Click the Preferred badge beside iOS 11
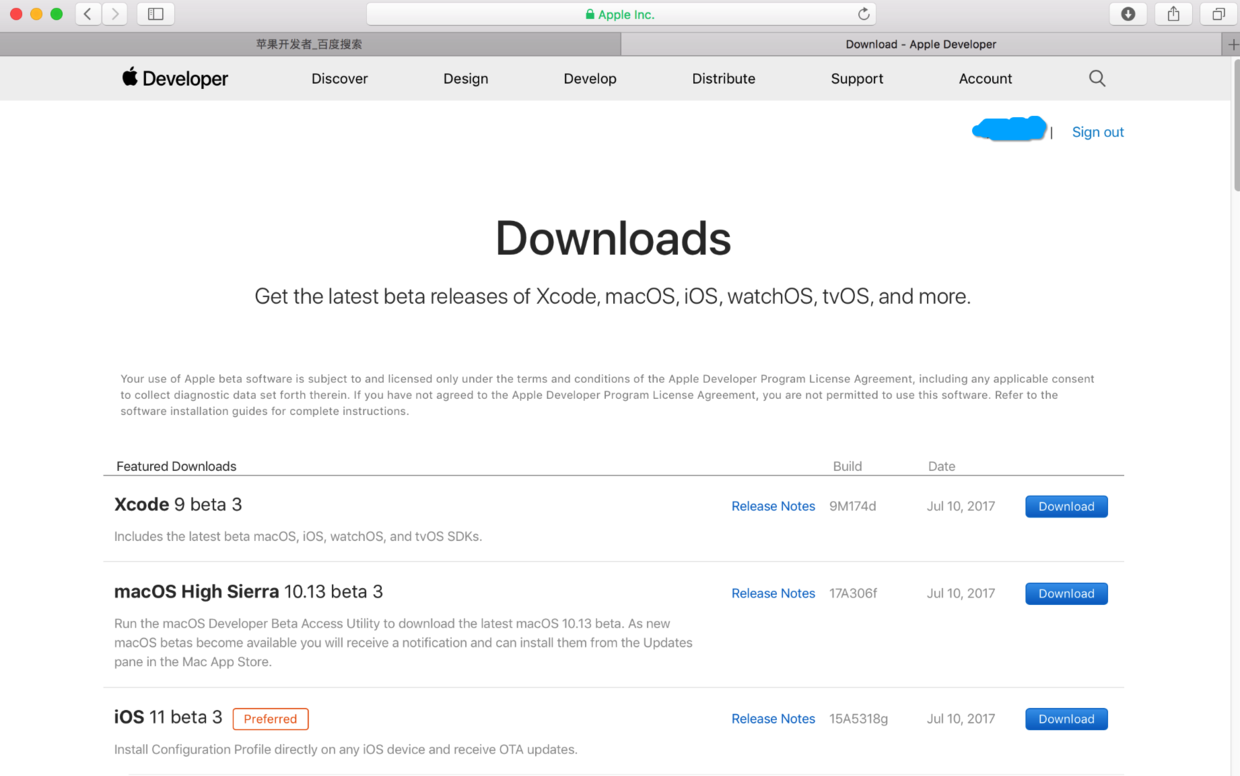1240x776 pixels. 270,719
